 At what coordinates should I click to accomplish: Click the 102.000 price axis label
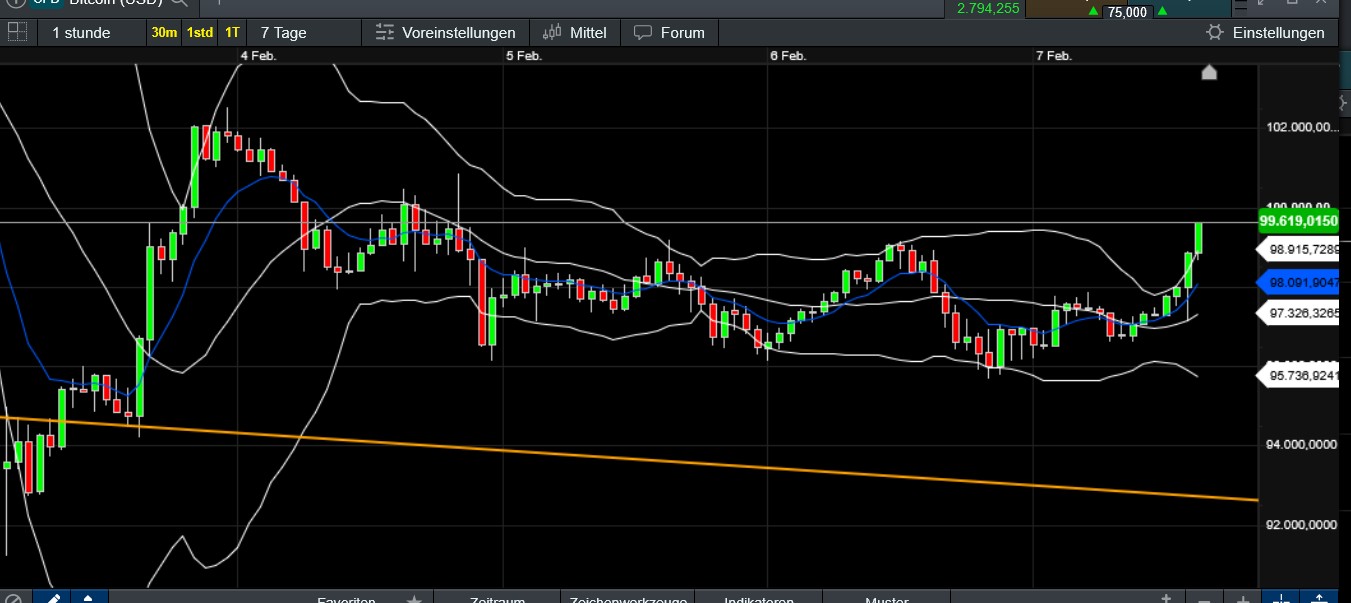1302,127
